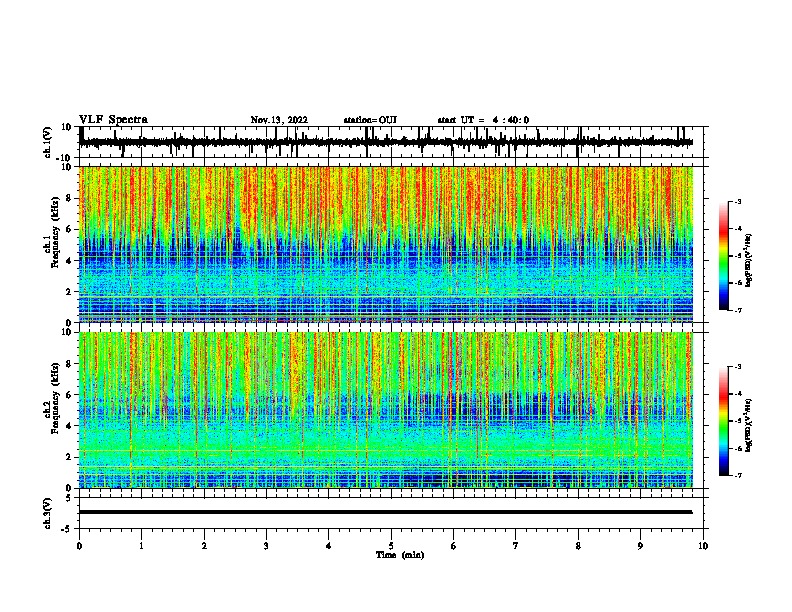Click the ch.2 "Frequency (kHz)" axis label
Screen dimensions: 792x612
[x=54, y=398]
